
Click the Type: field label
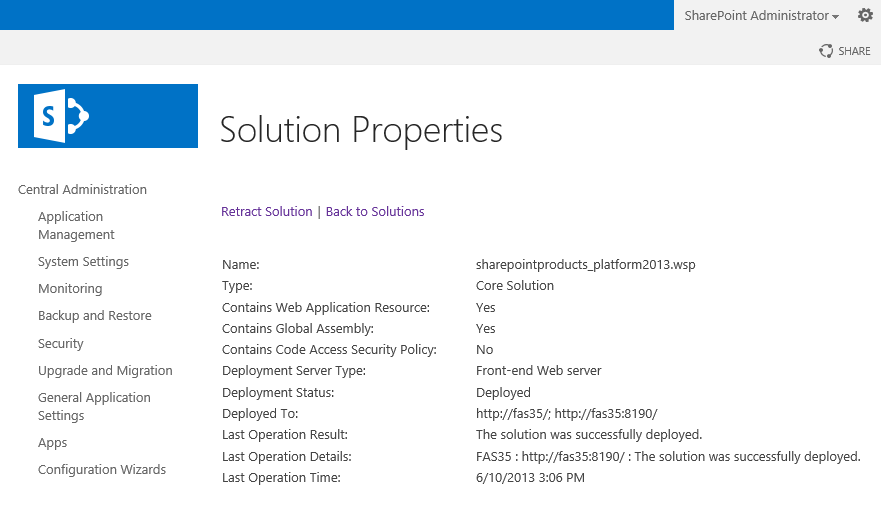pyautogui.click(x=237, y=286)
